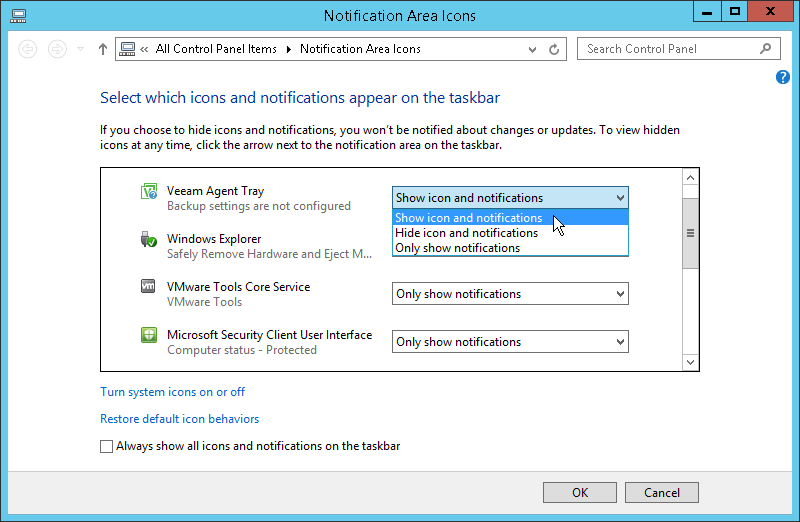The width and height of the screenshot is (800, 522).
Task: Click 'Veeam Agent Tray' name text
Action: click(215, 191)
